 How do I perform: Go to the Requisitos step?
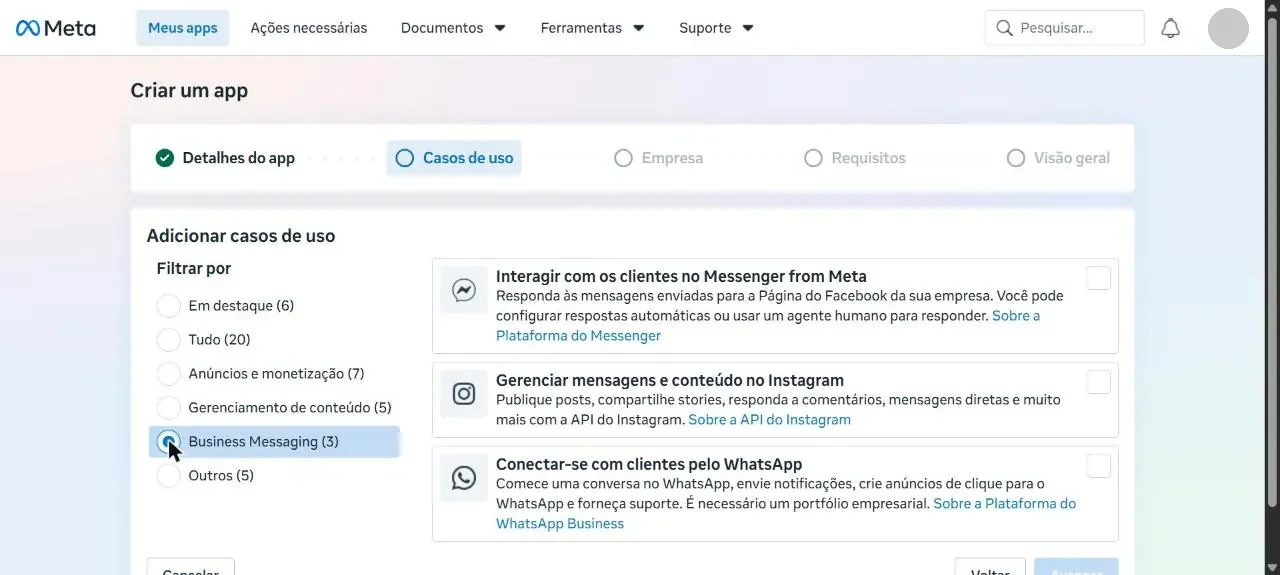coord(855,158)
